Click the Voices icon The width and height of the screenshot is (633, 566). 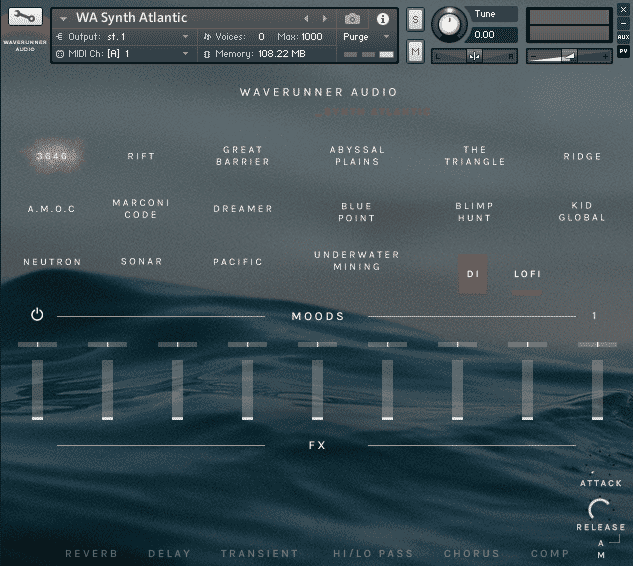pyautogui.click(x=207, y=37)
